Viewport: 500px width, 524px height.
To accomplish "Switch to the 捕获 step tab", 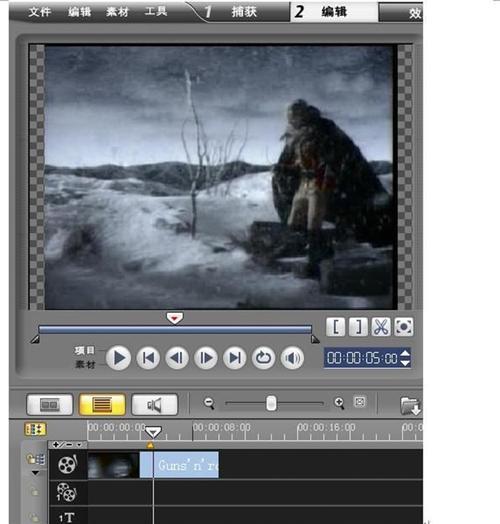I will click(x=244, y=12).
